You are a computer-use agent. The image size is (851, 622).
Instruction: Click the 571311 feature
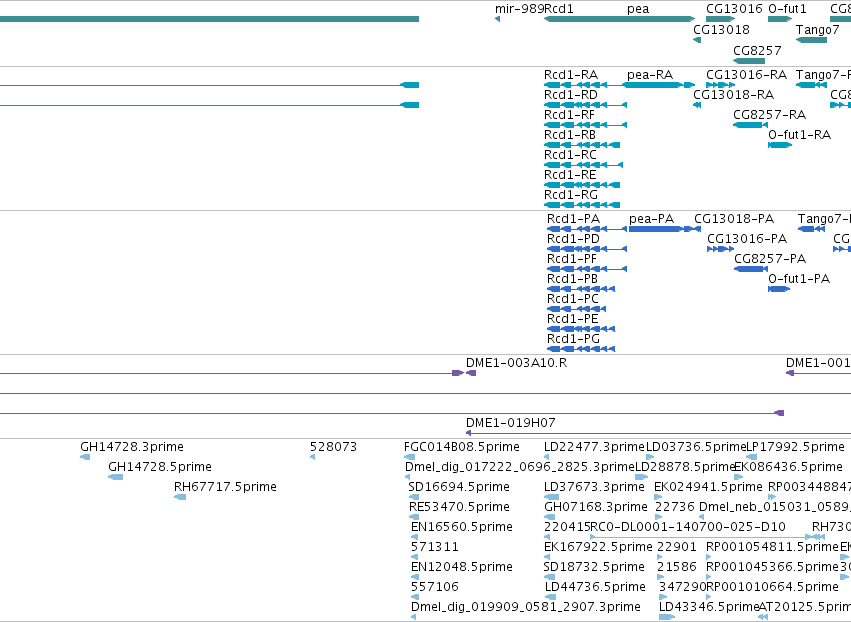pos(415,557)
